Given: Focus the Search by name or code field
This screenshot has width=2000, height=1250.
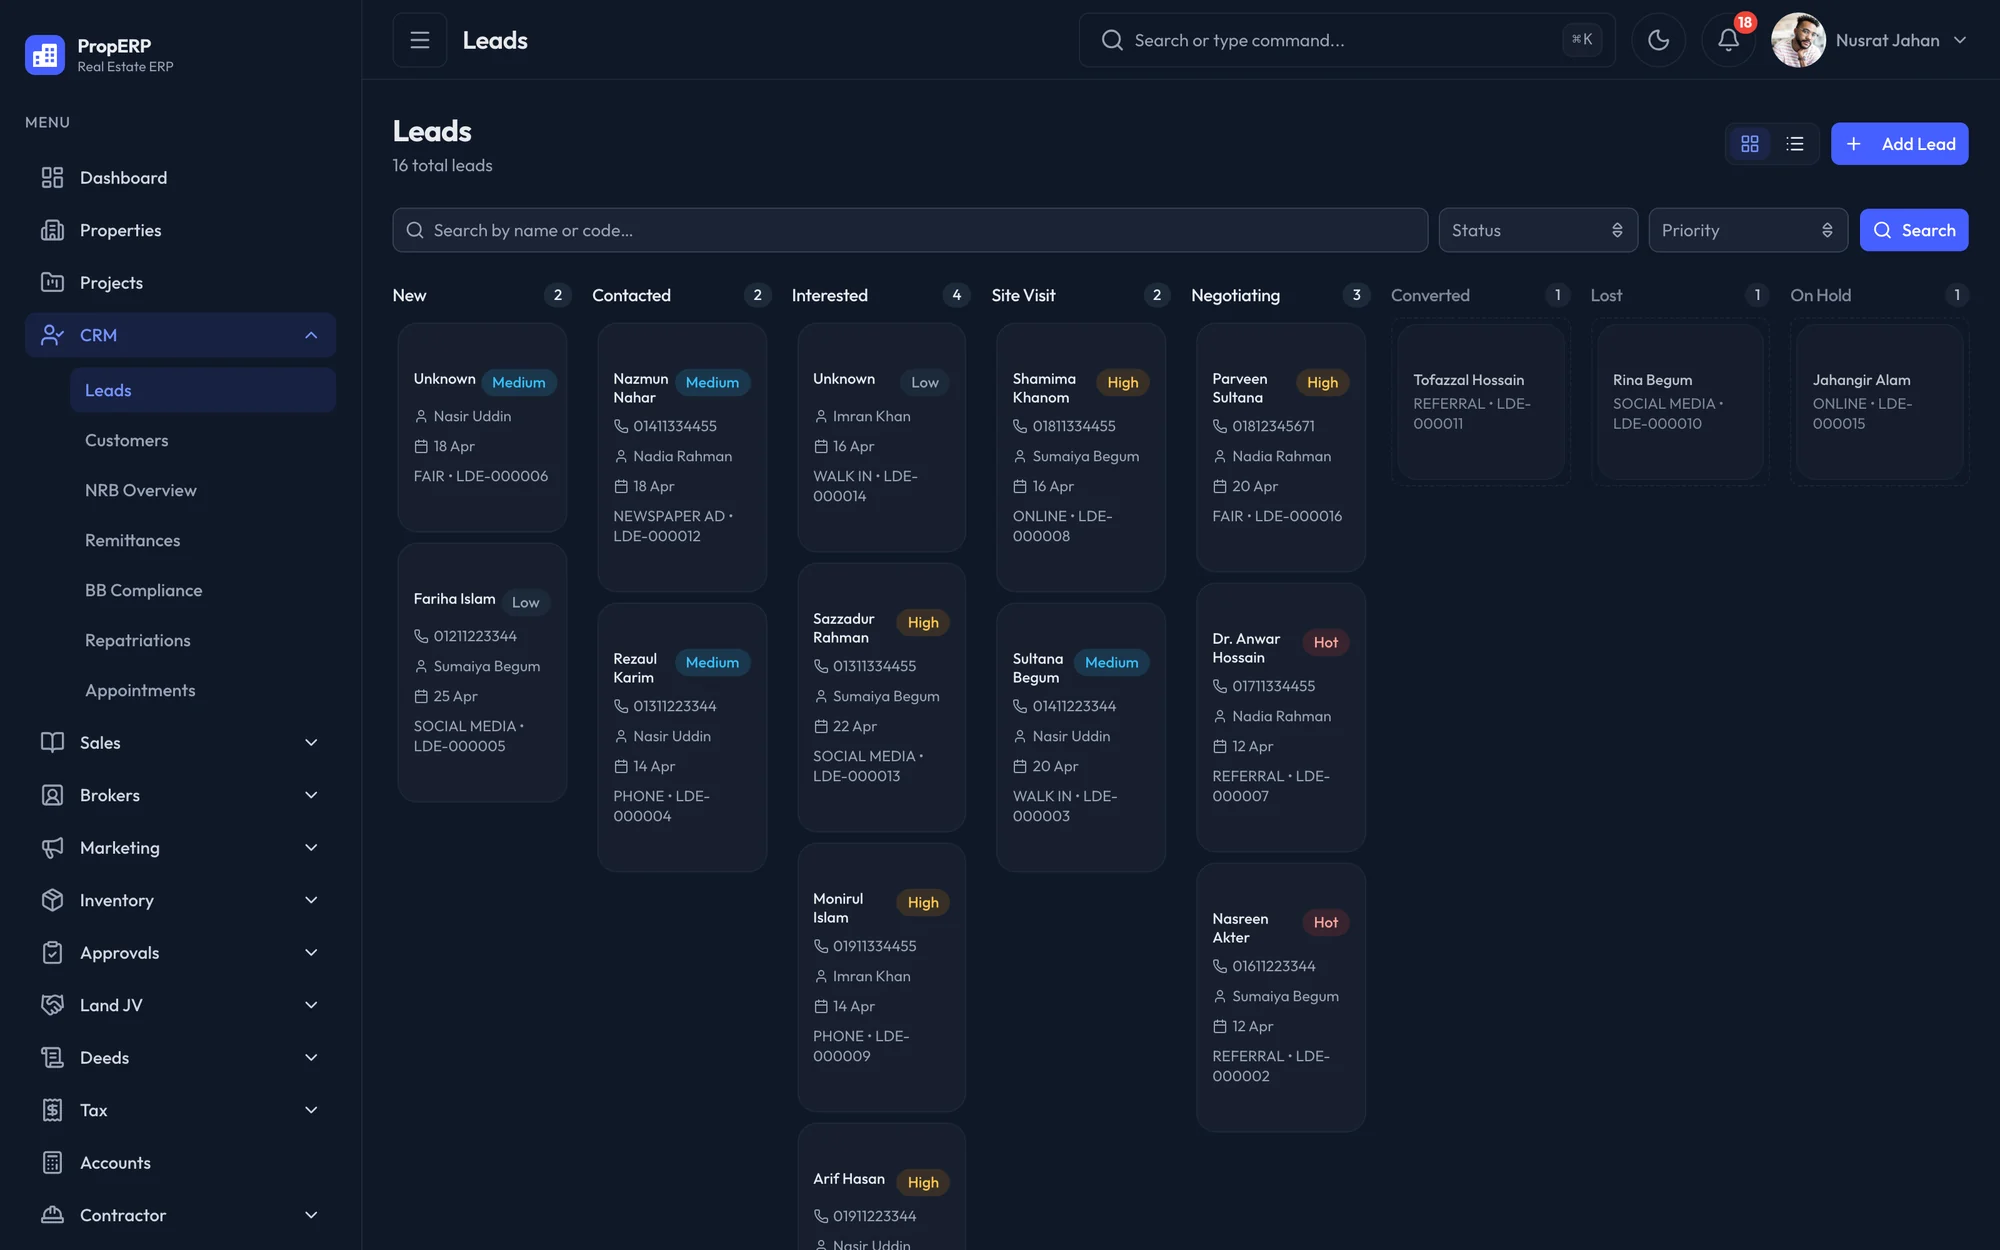Looking at the screenshot, I should (x=910, y=230).
